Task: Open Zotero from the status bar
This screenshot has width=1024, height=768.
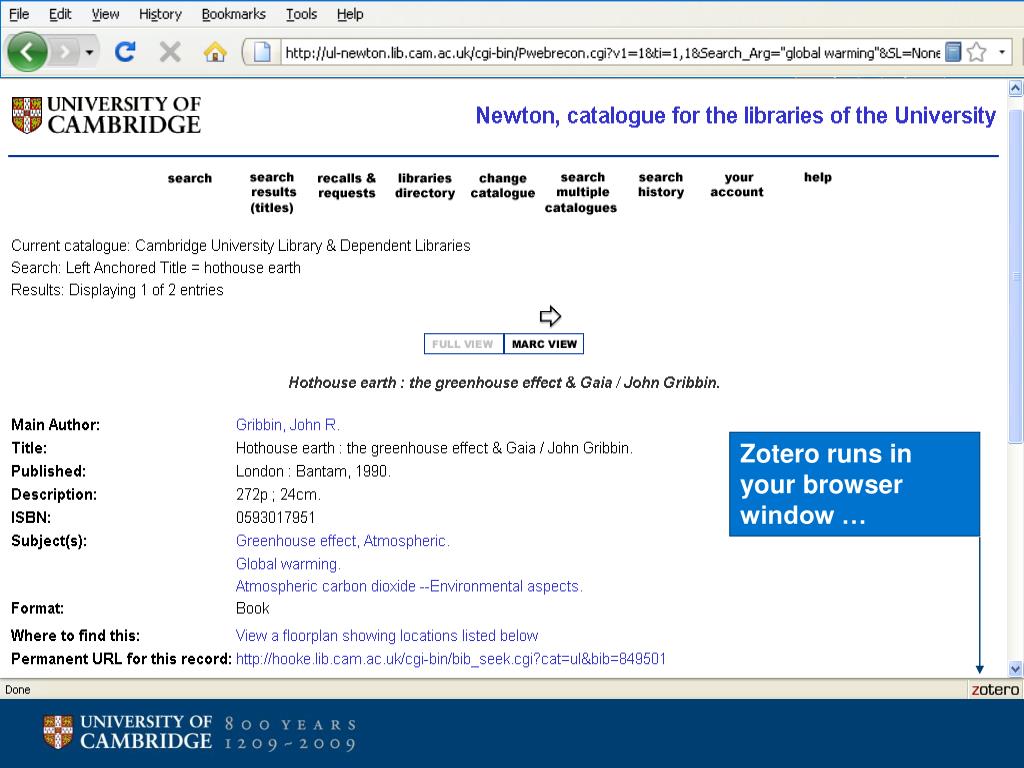Action: pyautogui.click(x=995, y=690)
